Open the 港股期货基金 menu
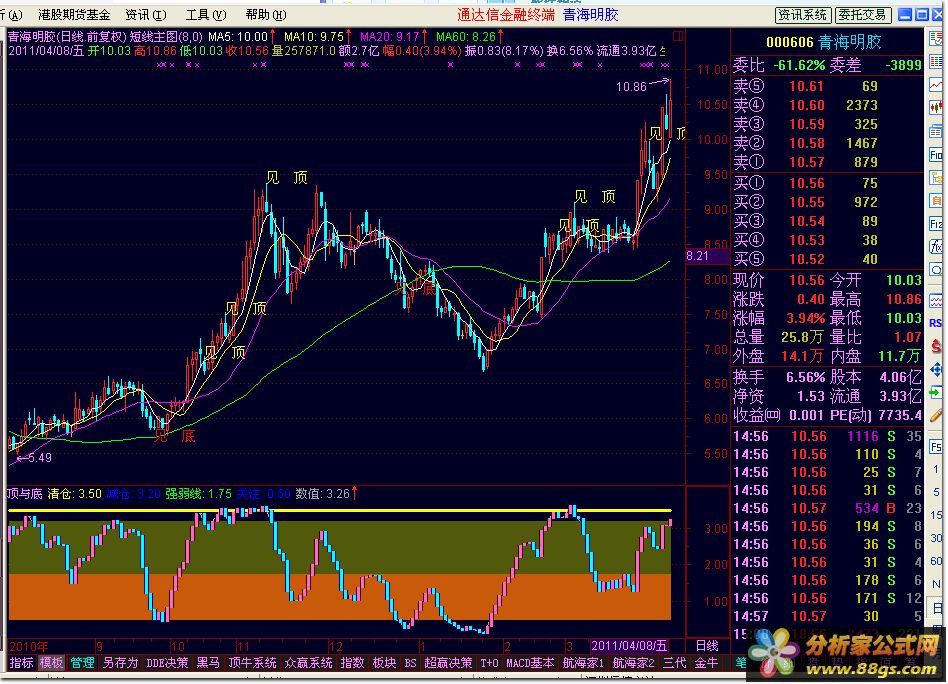This screenshot has height=684, width=948. point(74,15)
